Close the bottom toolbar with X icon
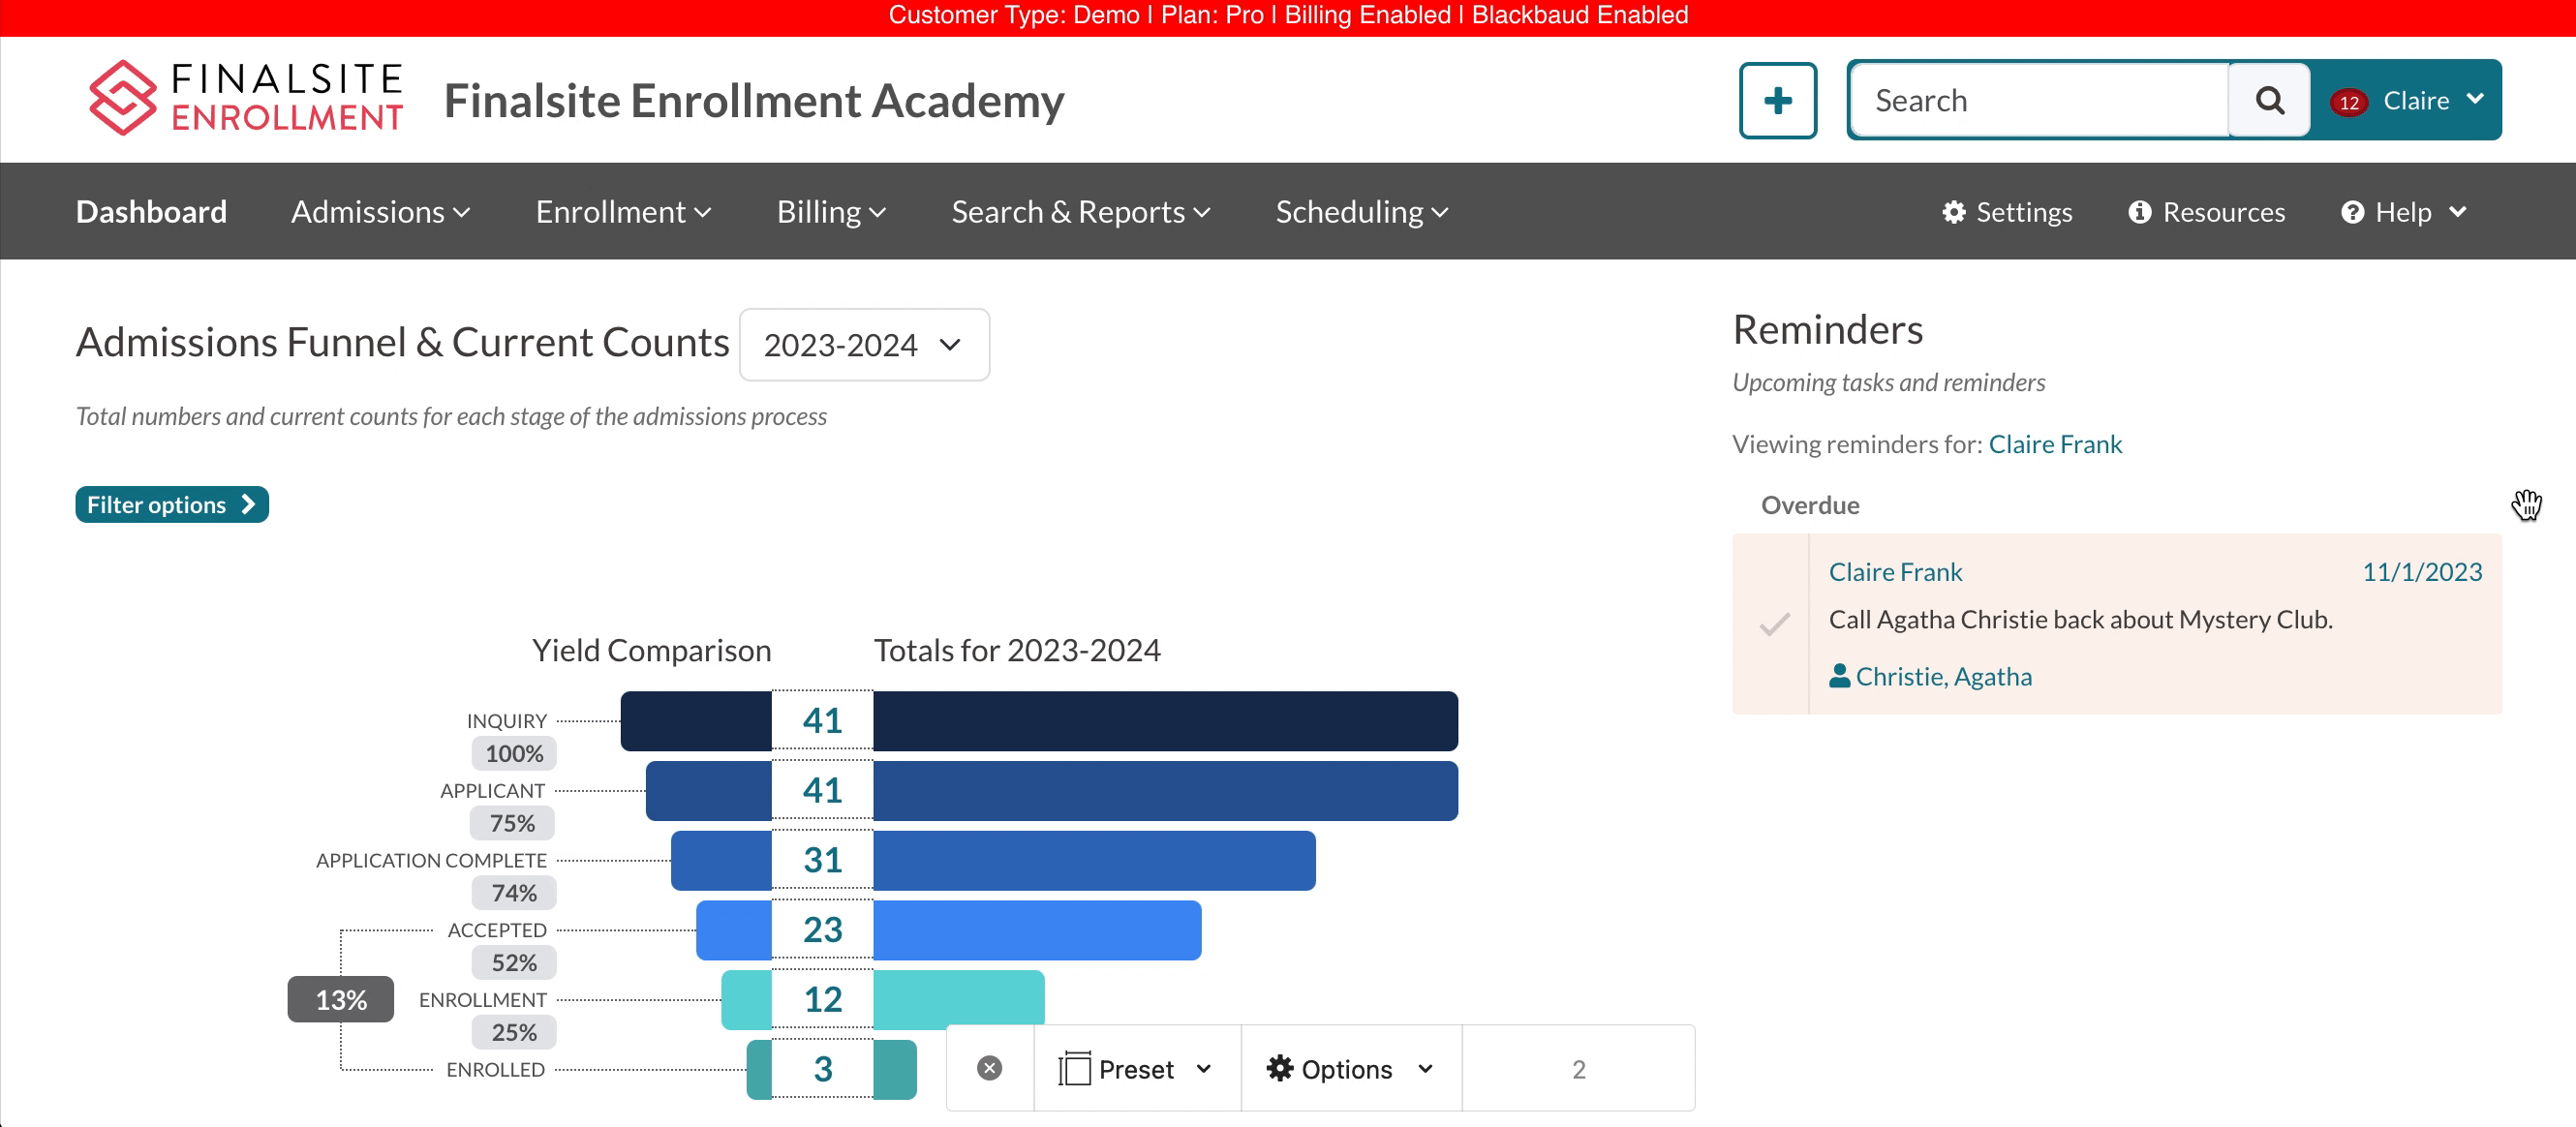2576x1127 pixels. (989, 1068)
